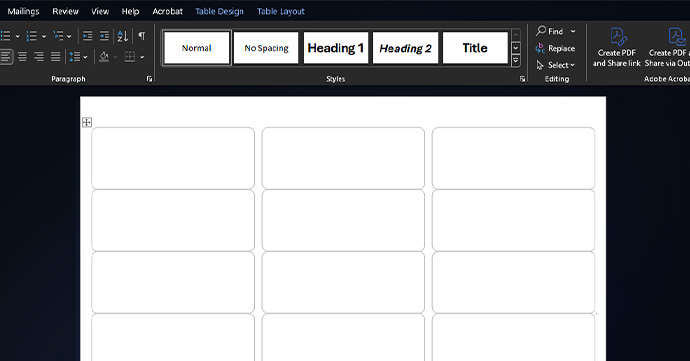Open the Find dropdown arrow
Viewport: 690px width, 361px height.
coord(573,31)
